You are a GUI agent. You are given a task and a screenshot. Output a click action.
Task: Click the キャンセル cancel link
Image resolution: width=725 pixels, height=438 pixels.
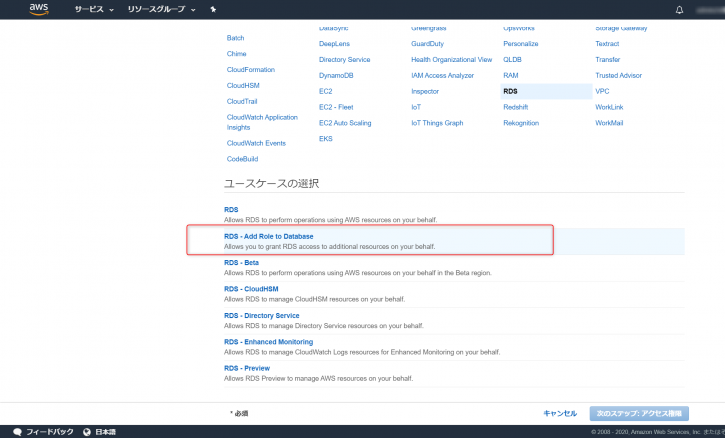click(x=560, y=413)
